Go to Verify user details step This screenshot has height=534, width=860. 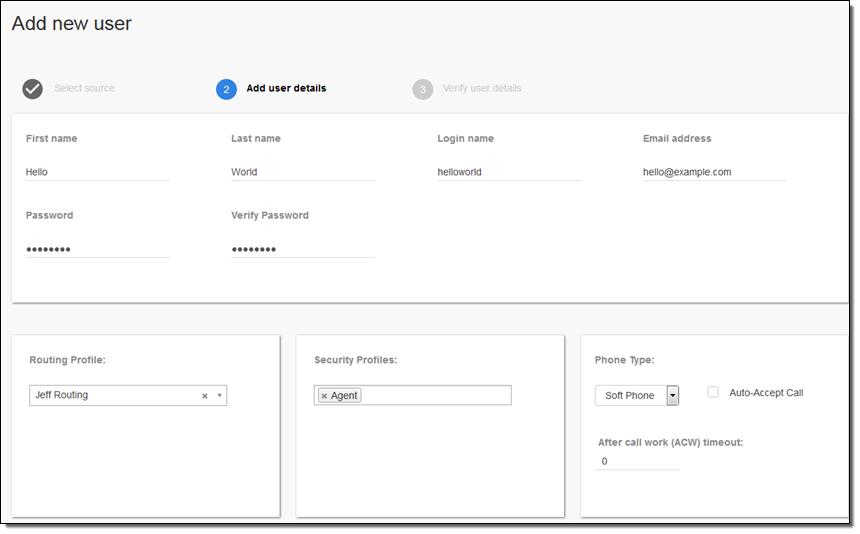click(481, 89)
